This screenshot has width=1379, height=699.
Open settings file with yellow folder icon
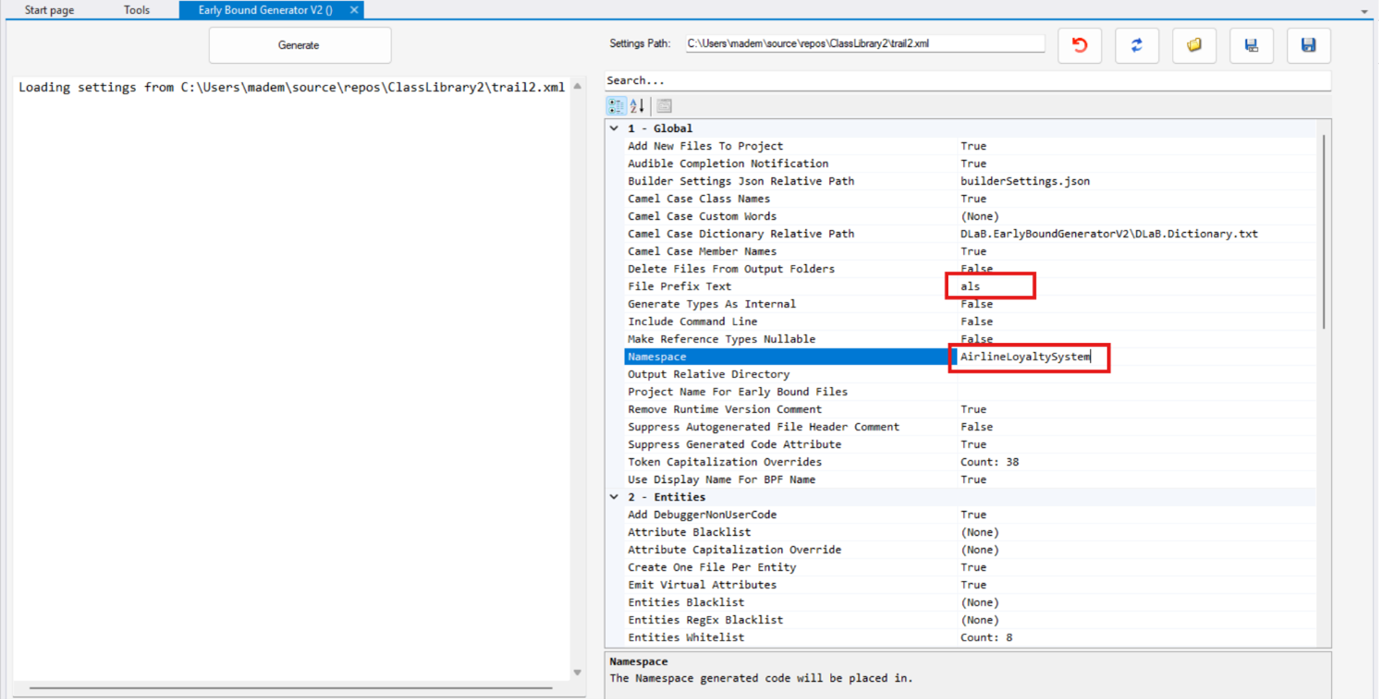coord(1194,45)
